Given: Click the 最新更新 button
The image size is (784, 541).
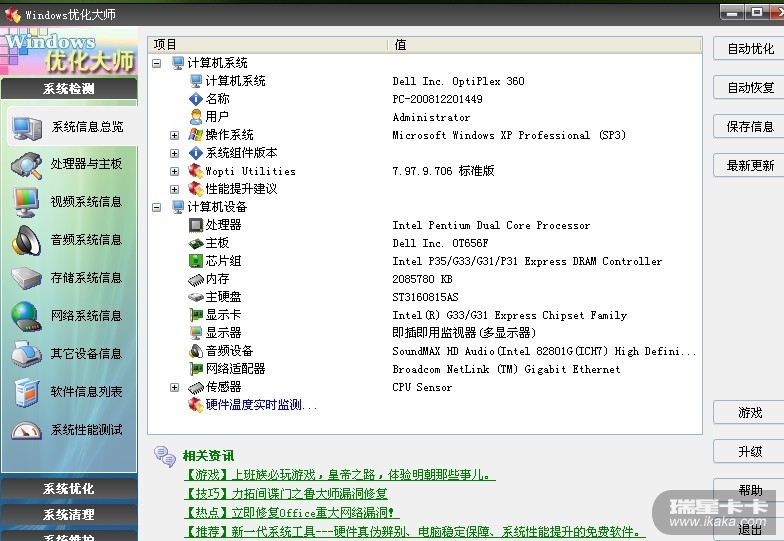Looking at the screenshot, I should [749, 166].
